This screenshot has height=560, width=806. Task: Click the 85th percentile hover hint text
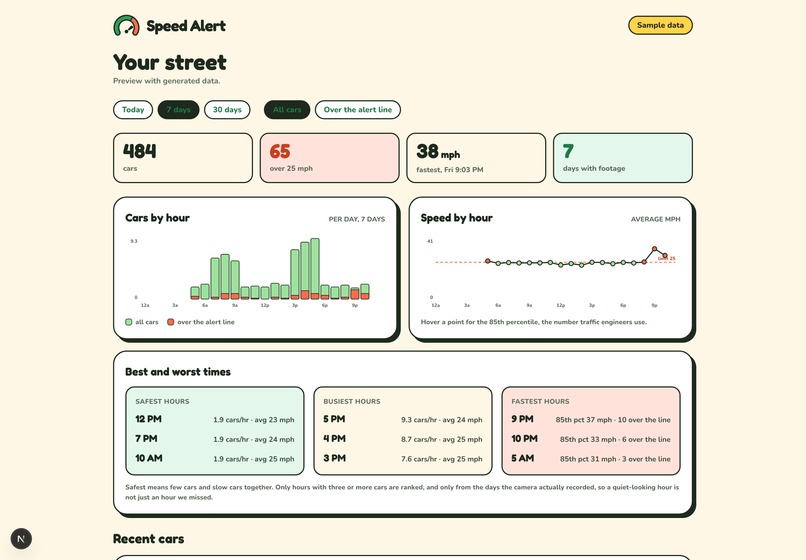pyautogui.click(x=534, y=322)
